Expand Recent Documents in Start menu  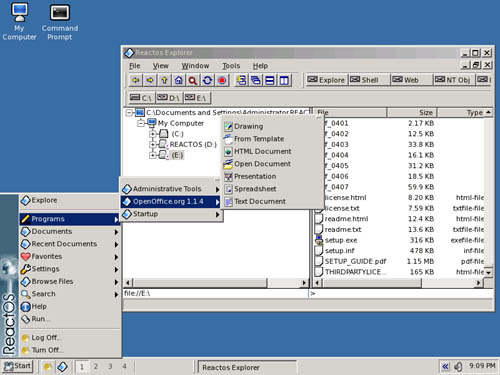point(69,244)
